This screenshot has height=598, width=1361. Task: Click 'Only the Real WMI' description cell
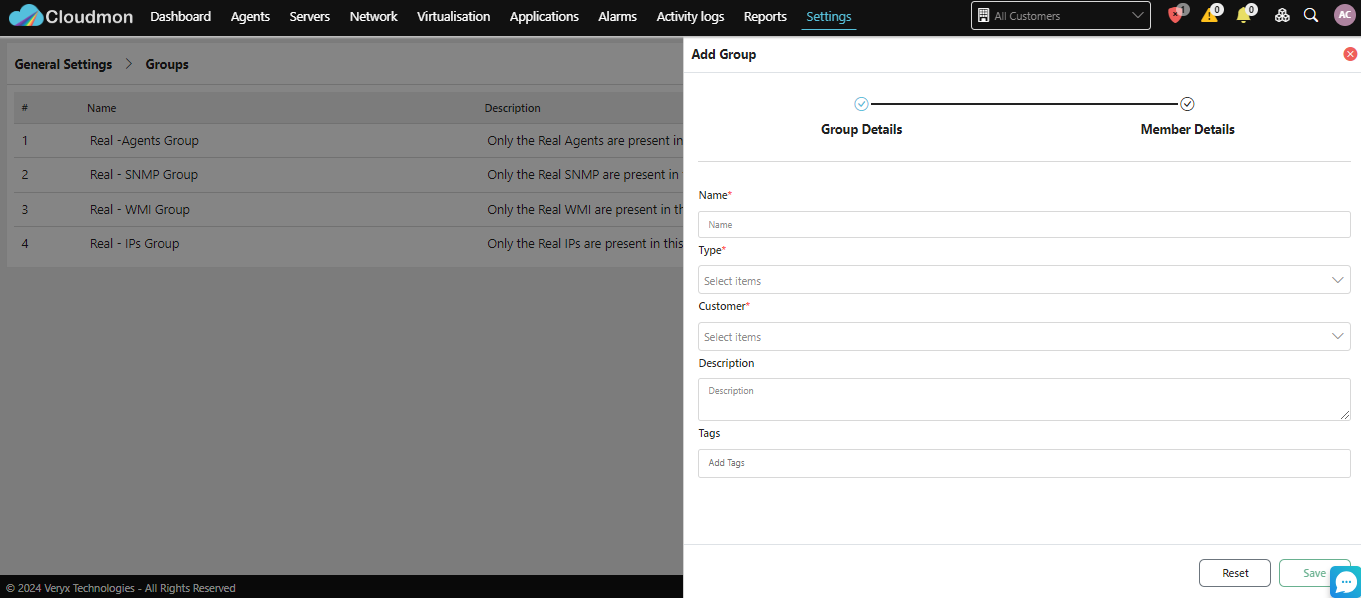pyautogui.click(x=585, y=210)
